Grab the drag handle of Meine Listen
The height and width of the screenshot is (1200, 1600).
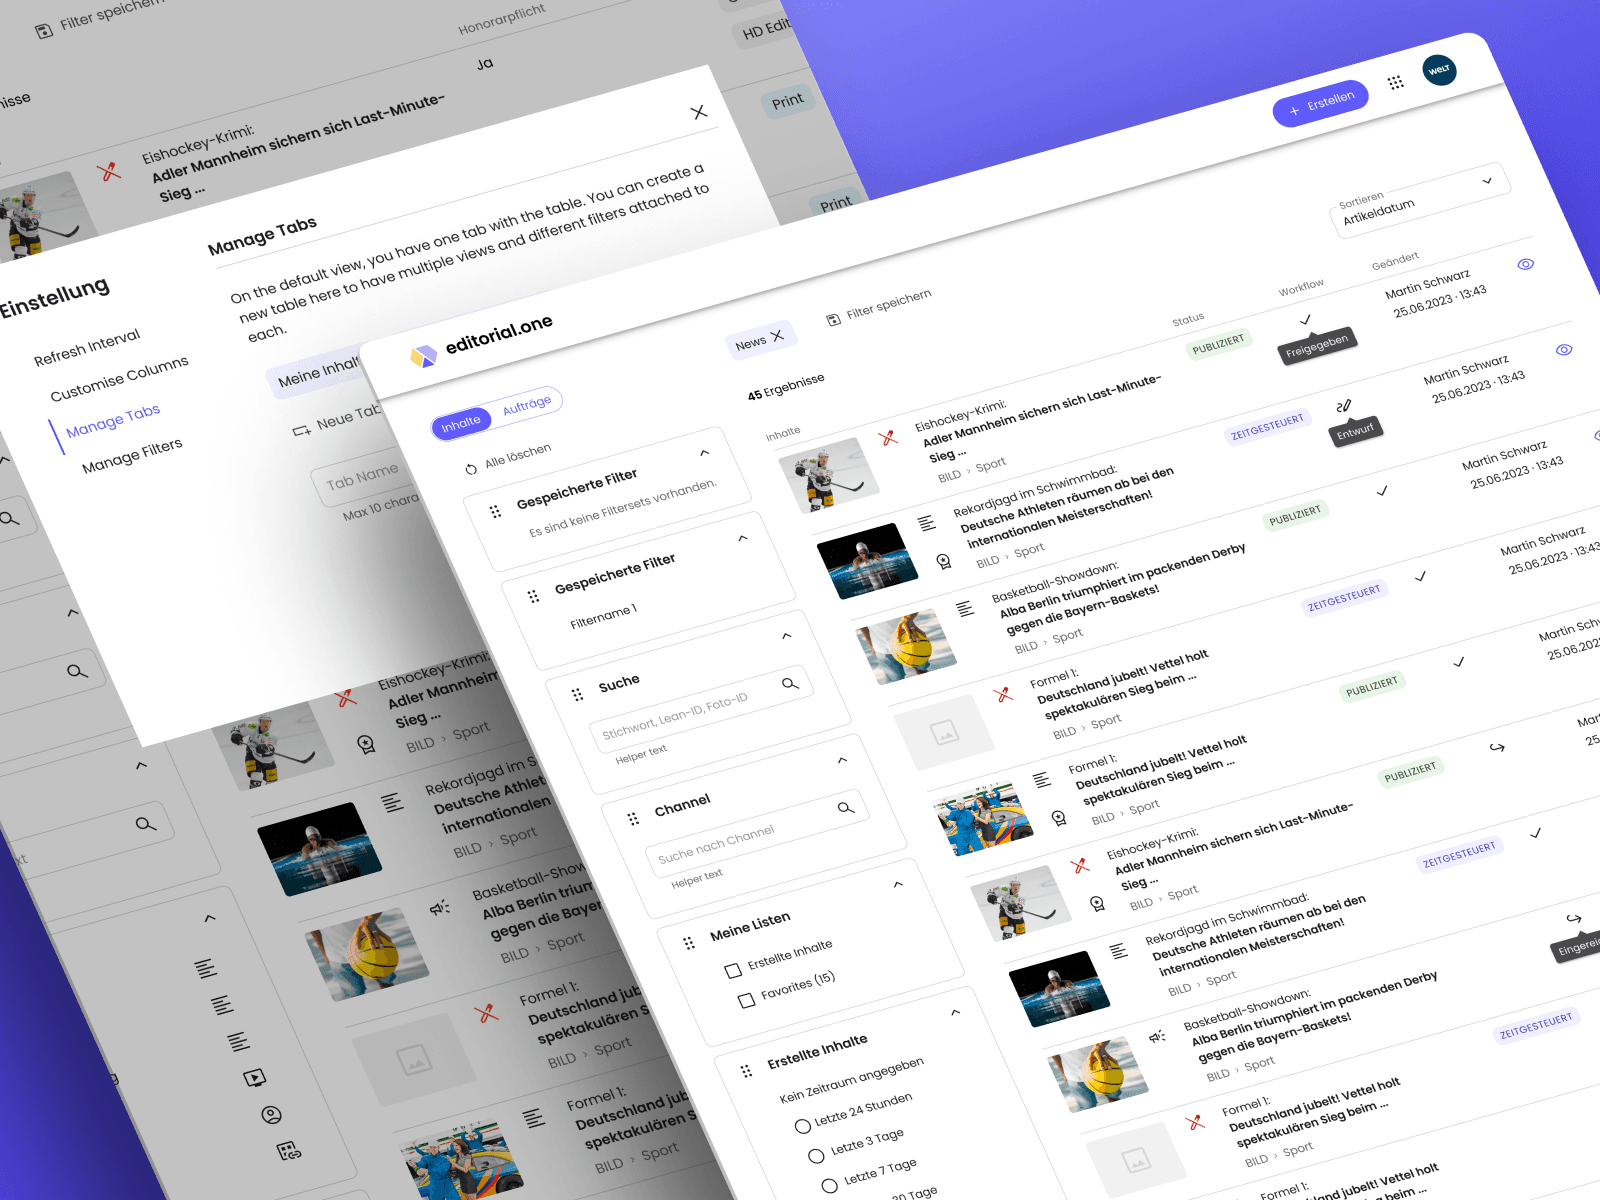[x=689, y=943]
